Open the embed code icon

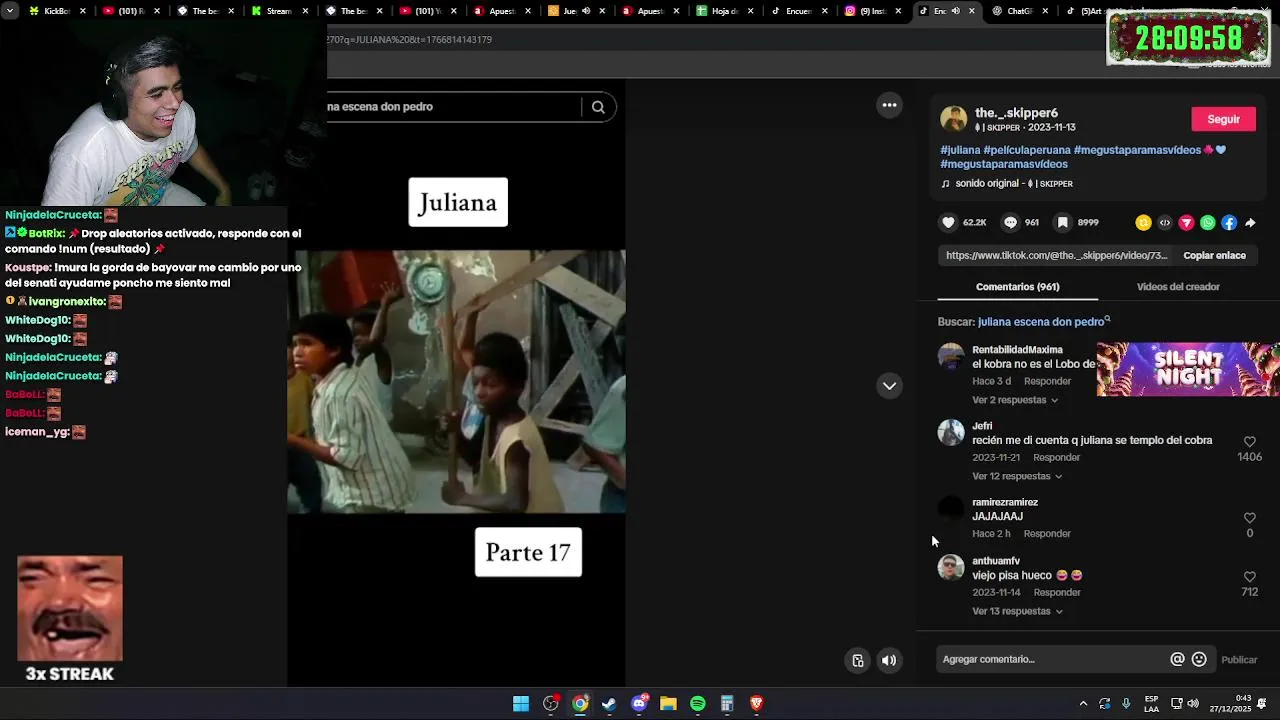[1165, 223]
